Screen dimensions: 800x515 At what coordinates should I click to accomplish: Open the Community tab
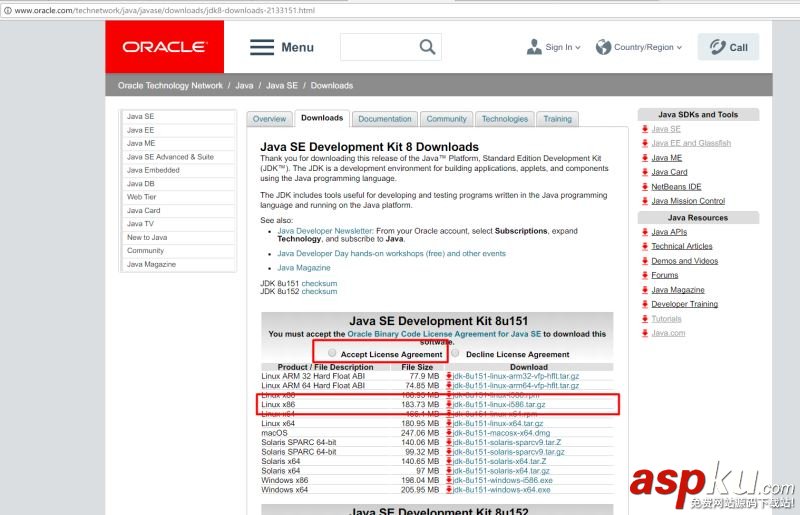coord(446,119)
